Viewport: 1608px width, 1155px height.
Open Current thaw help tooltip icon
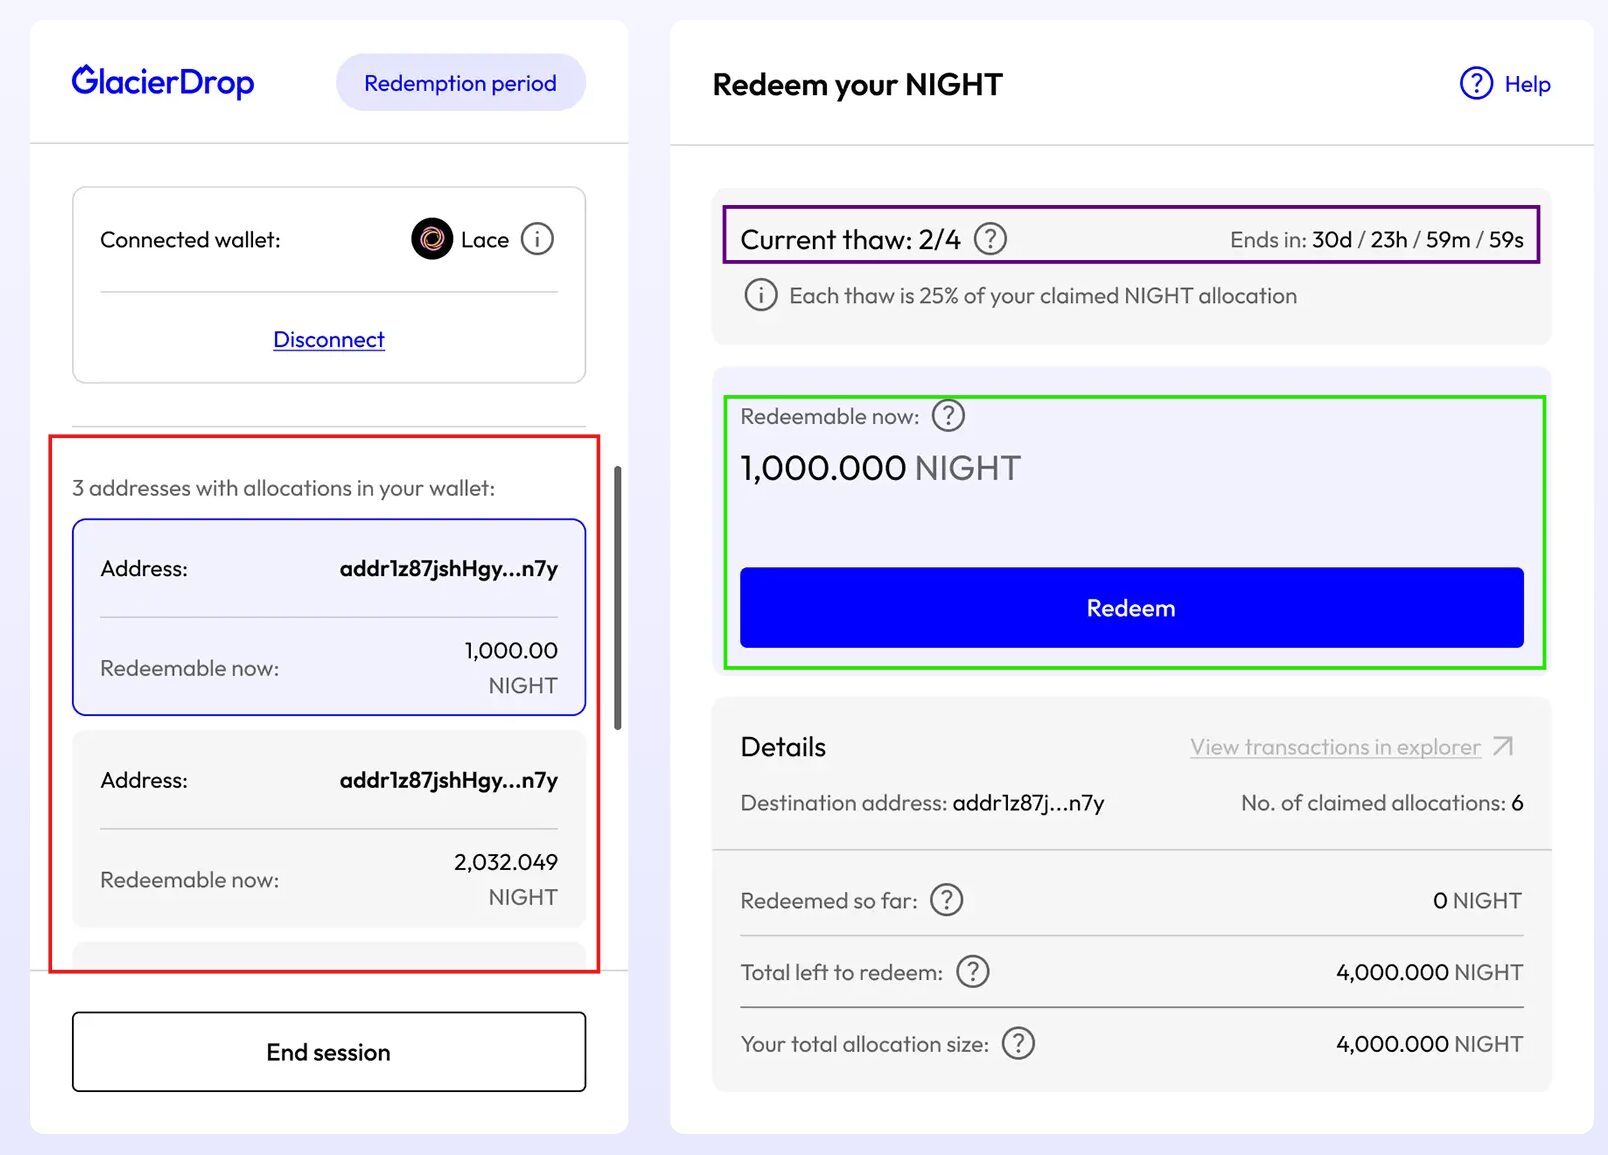coord(990,239)
